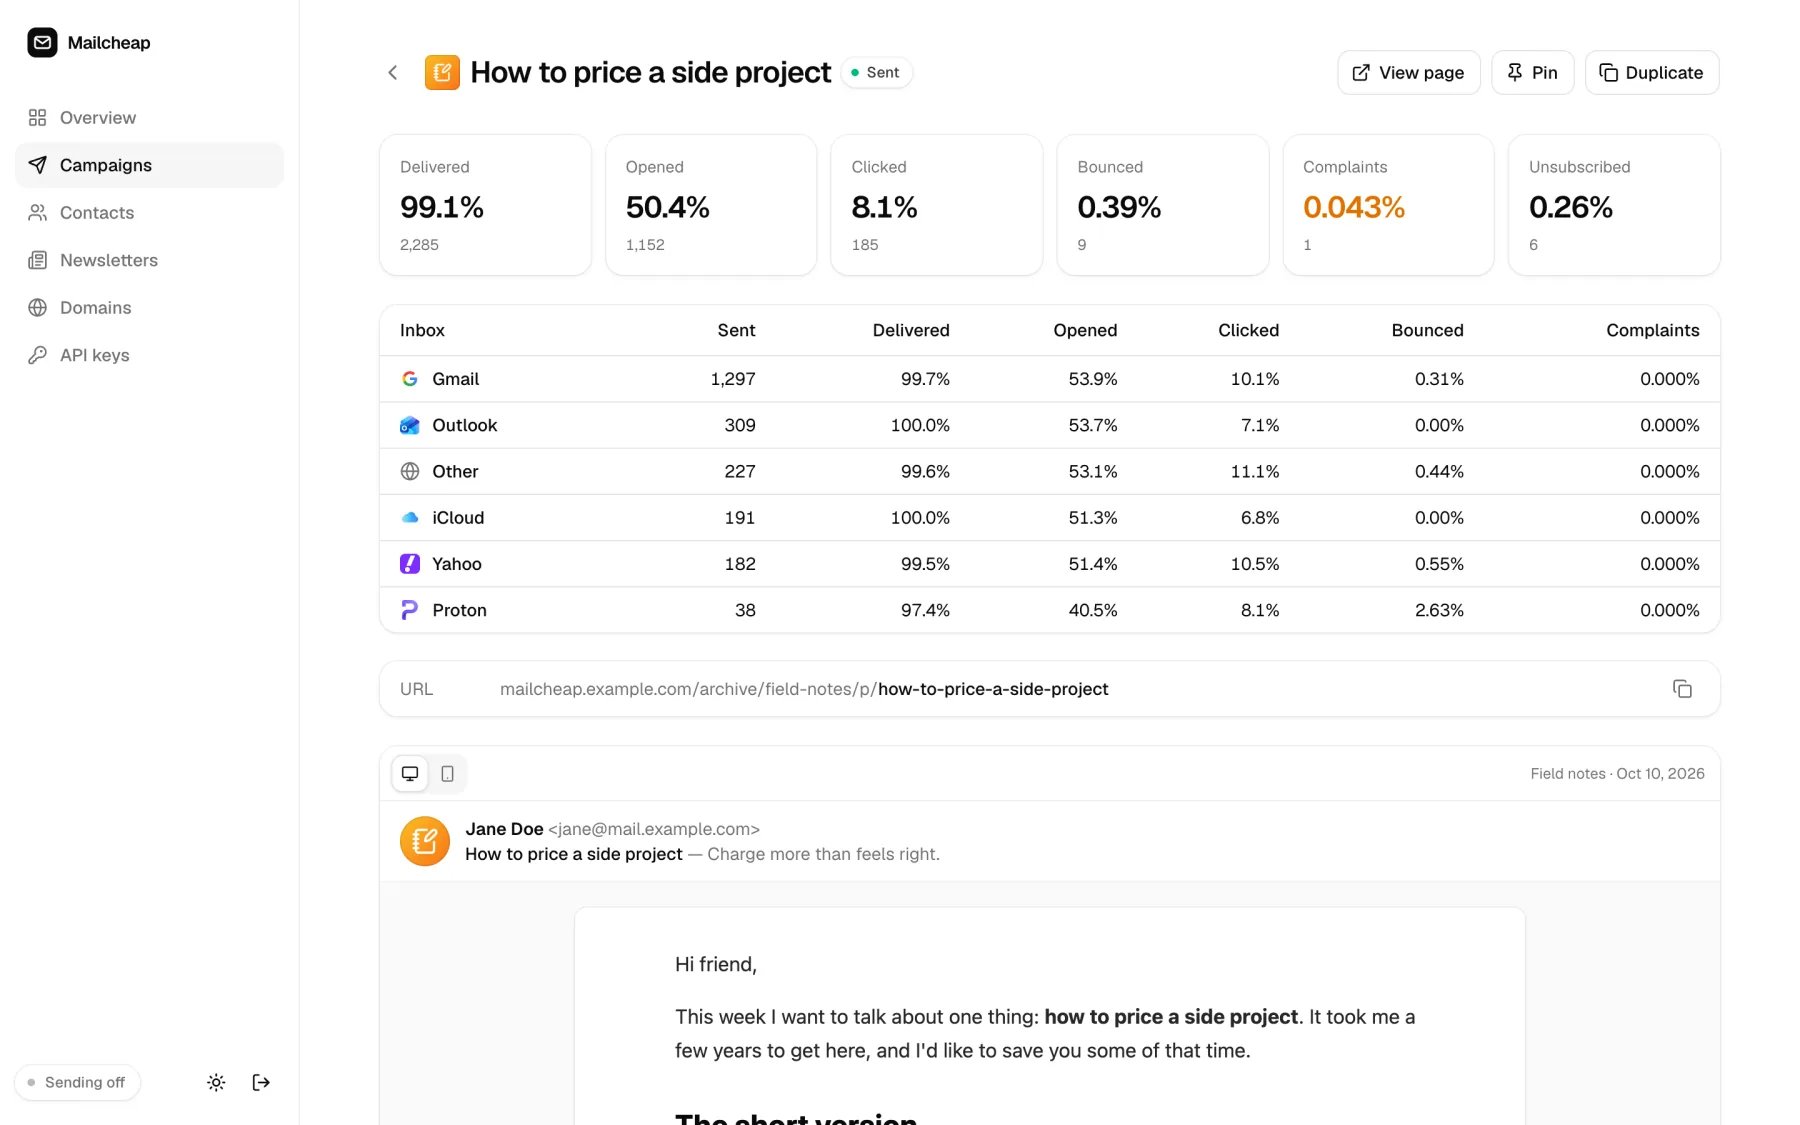Click the Unsubscribed 0.26% stat card
This screenshot has width=1800, height=1125.
1614,205
